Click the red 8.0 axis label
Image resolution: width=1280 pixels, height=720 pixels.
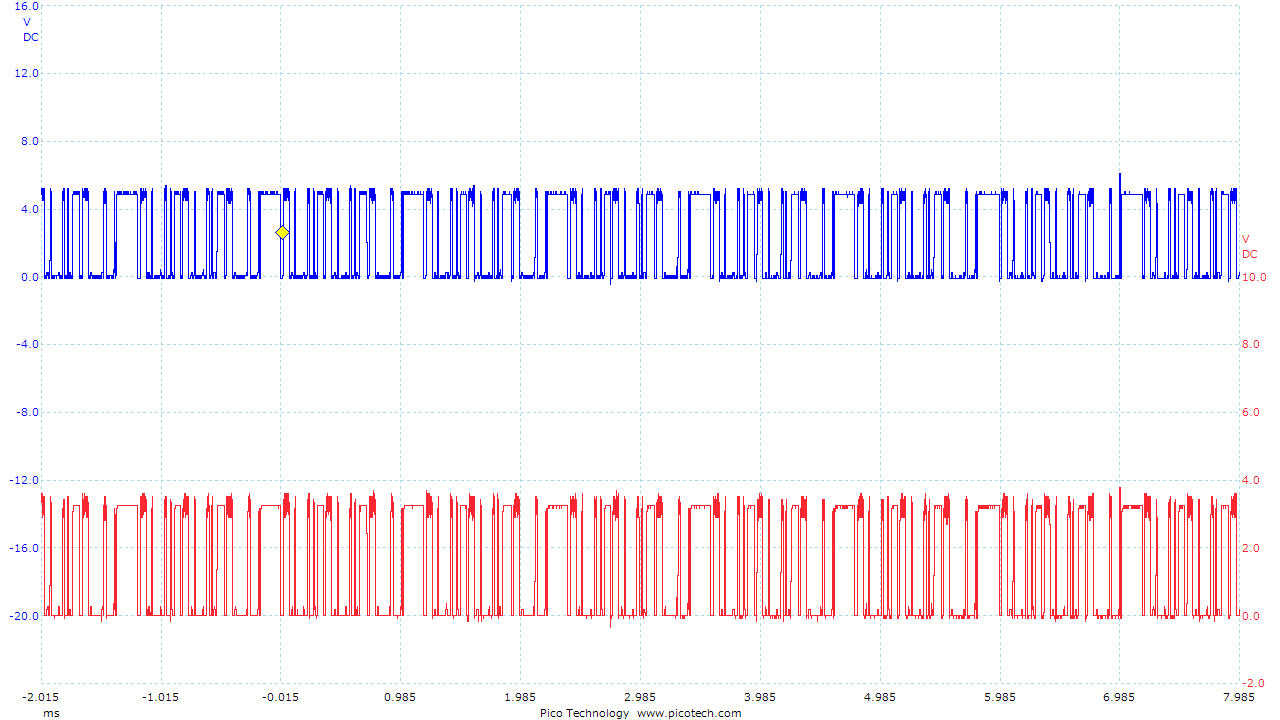click(1251, 344)
